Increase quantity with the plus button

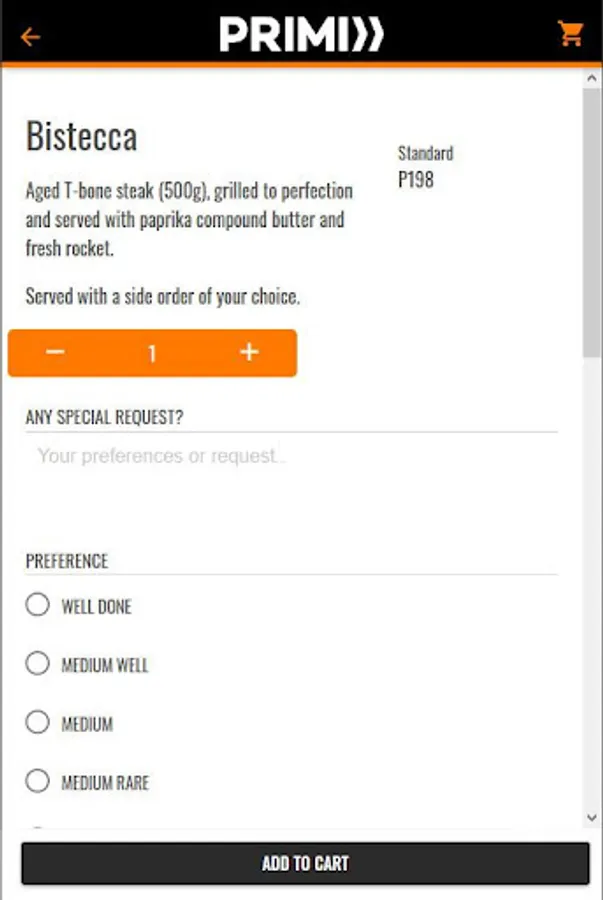[249, 353]
